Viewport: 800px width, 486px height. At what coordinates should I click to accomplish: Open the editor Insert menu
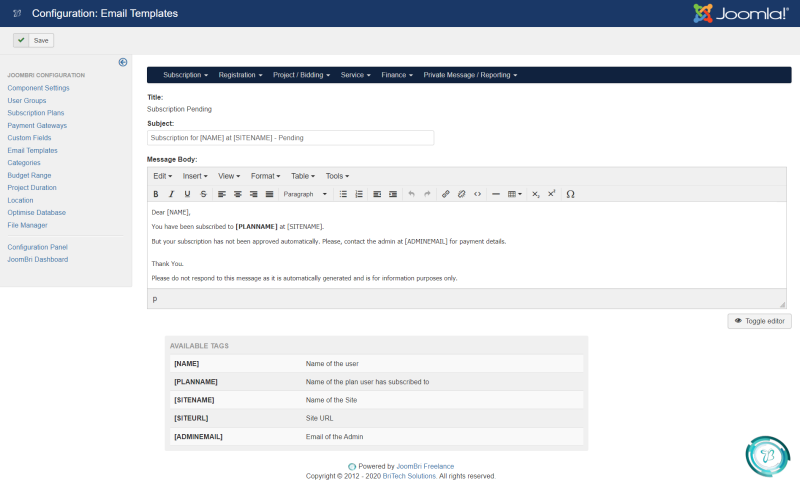pos(195,176)
